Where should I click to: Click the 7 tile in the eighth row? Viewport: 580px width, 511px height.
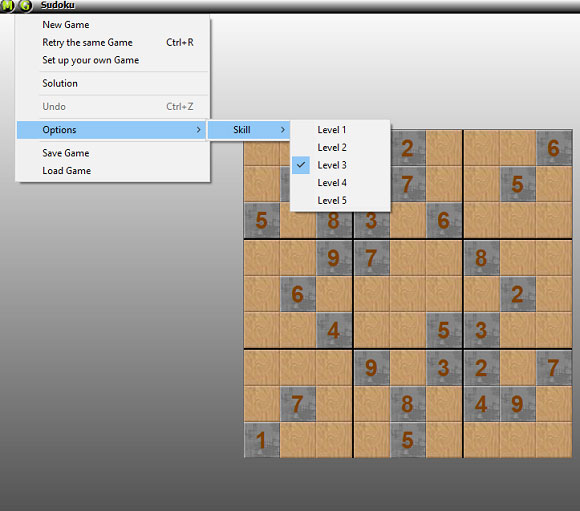(x=298, y=404)
